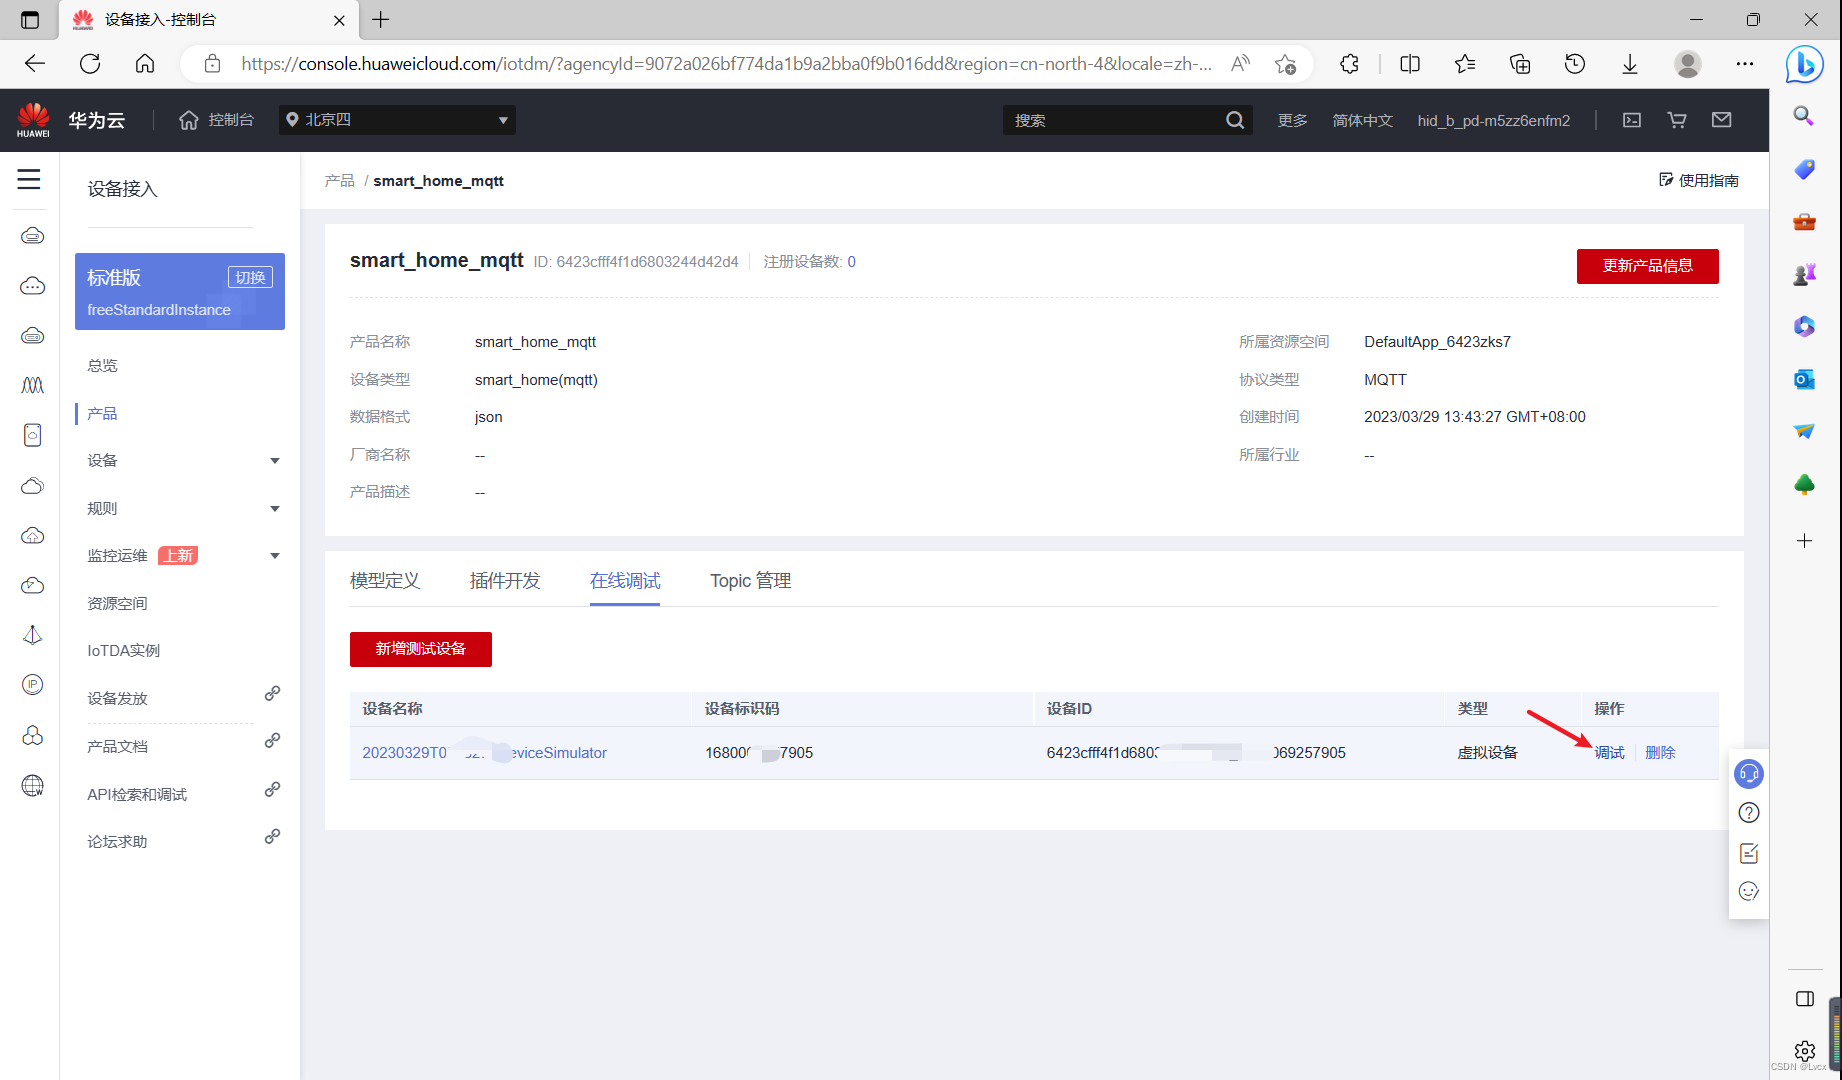Click the browser address bar URL
Screen dimensions: 1842x1080
(726, 64)
